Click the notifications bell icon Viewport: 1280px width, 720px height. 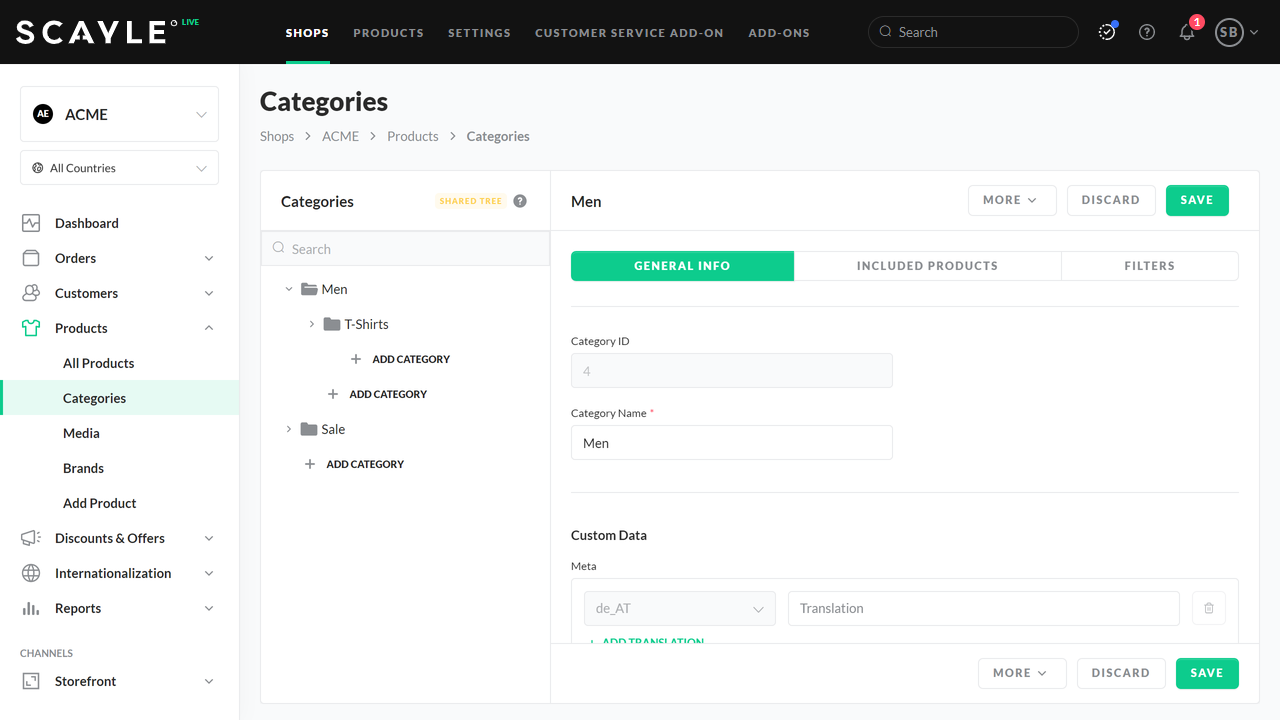tap(1187, 32)
